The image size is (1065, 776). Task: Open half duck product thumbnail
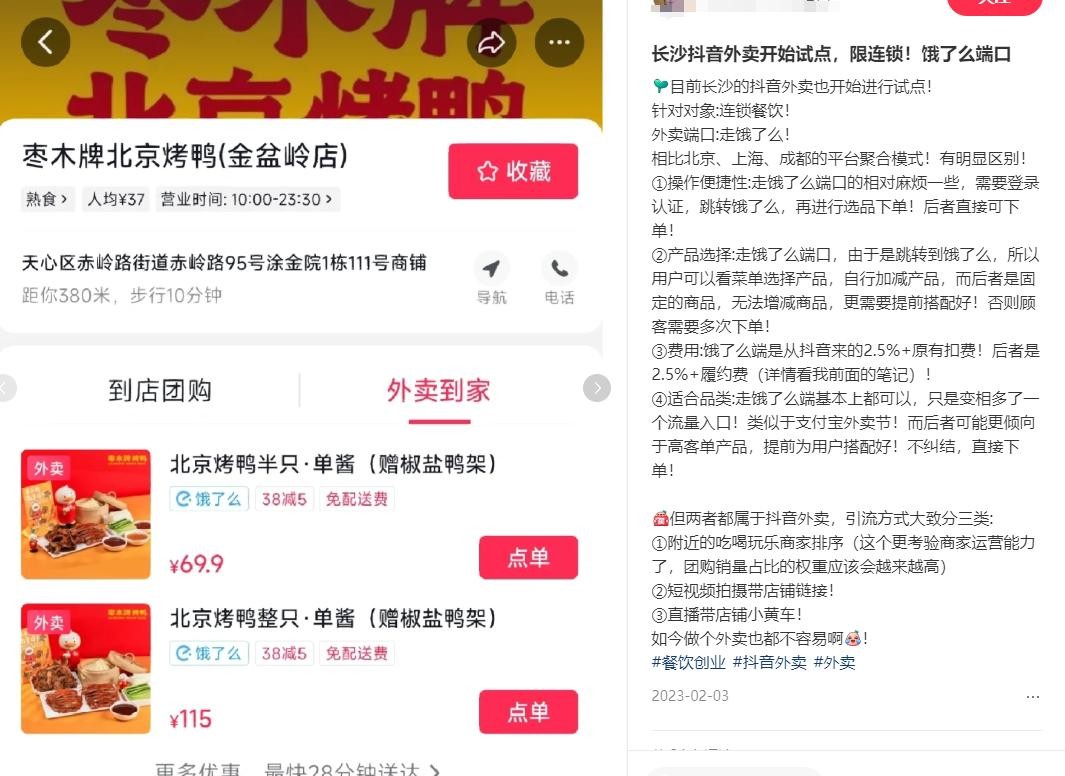click(x=86, y=514)
